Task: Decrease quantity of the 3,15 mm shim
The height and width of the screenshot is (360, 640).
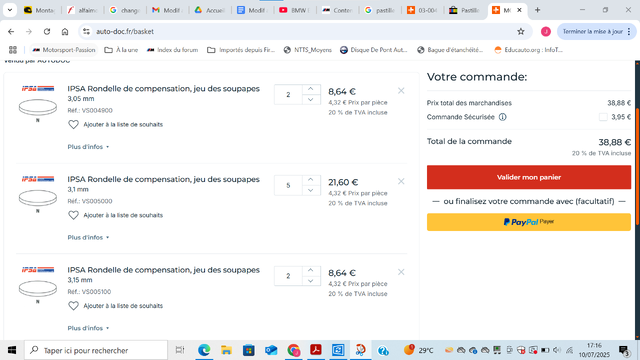Action: point(311,281)
